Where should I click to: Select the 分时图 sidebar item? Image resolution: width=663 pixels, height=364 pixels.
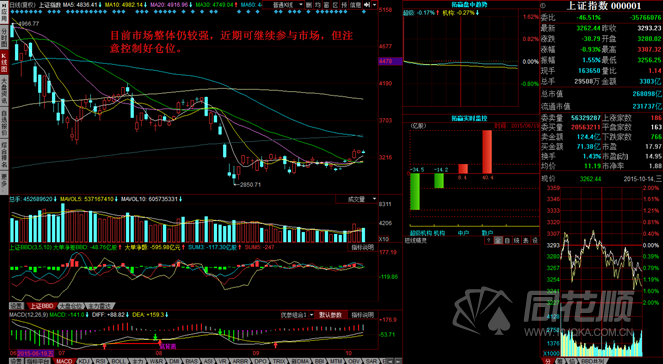click(x=4, y=37)
